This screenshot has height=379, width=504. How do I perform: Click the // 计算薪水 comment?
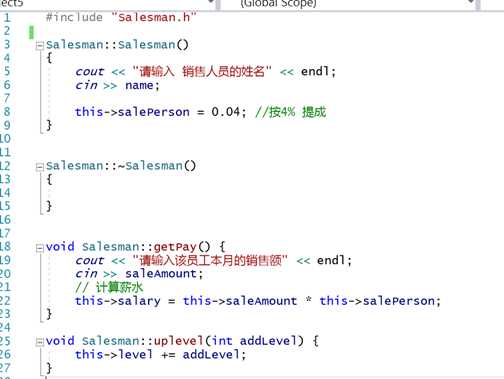click(x=109, y=287)
